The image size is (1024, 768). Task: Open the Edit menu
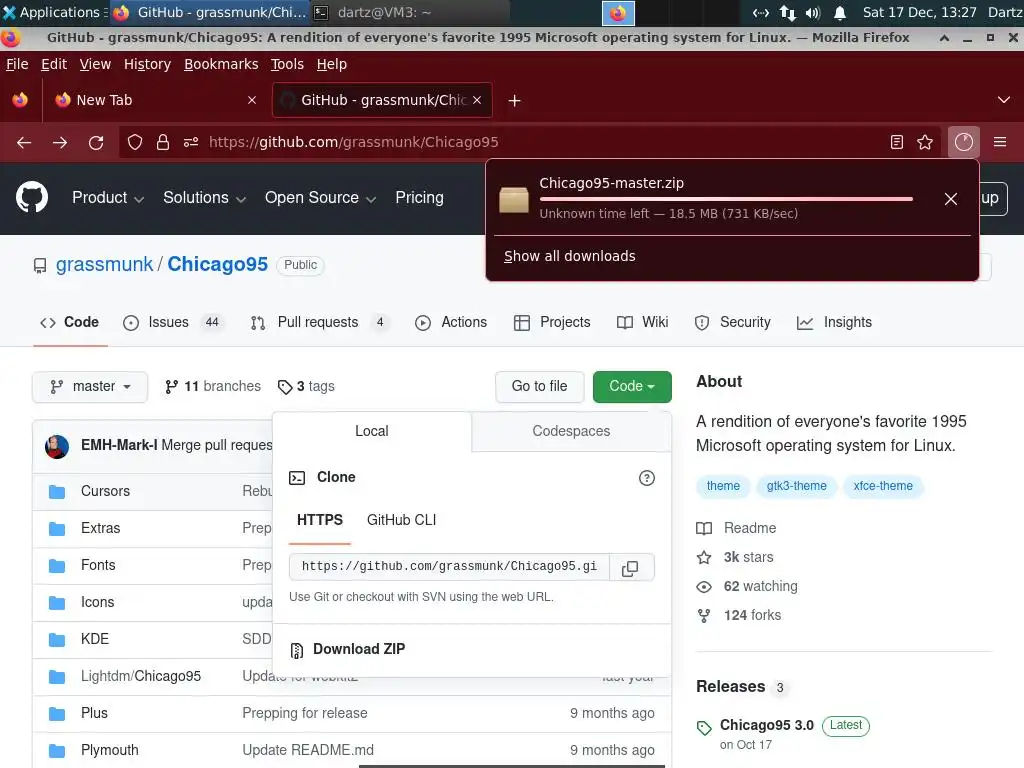pos(54,64)
